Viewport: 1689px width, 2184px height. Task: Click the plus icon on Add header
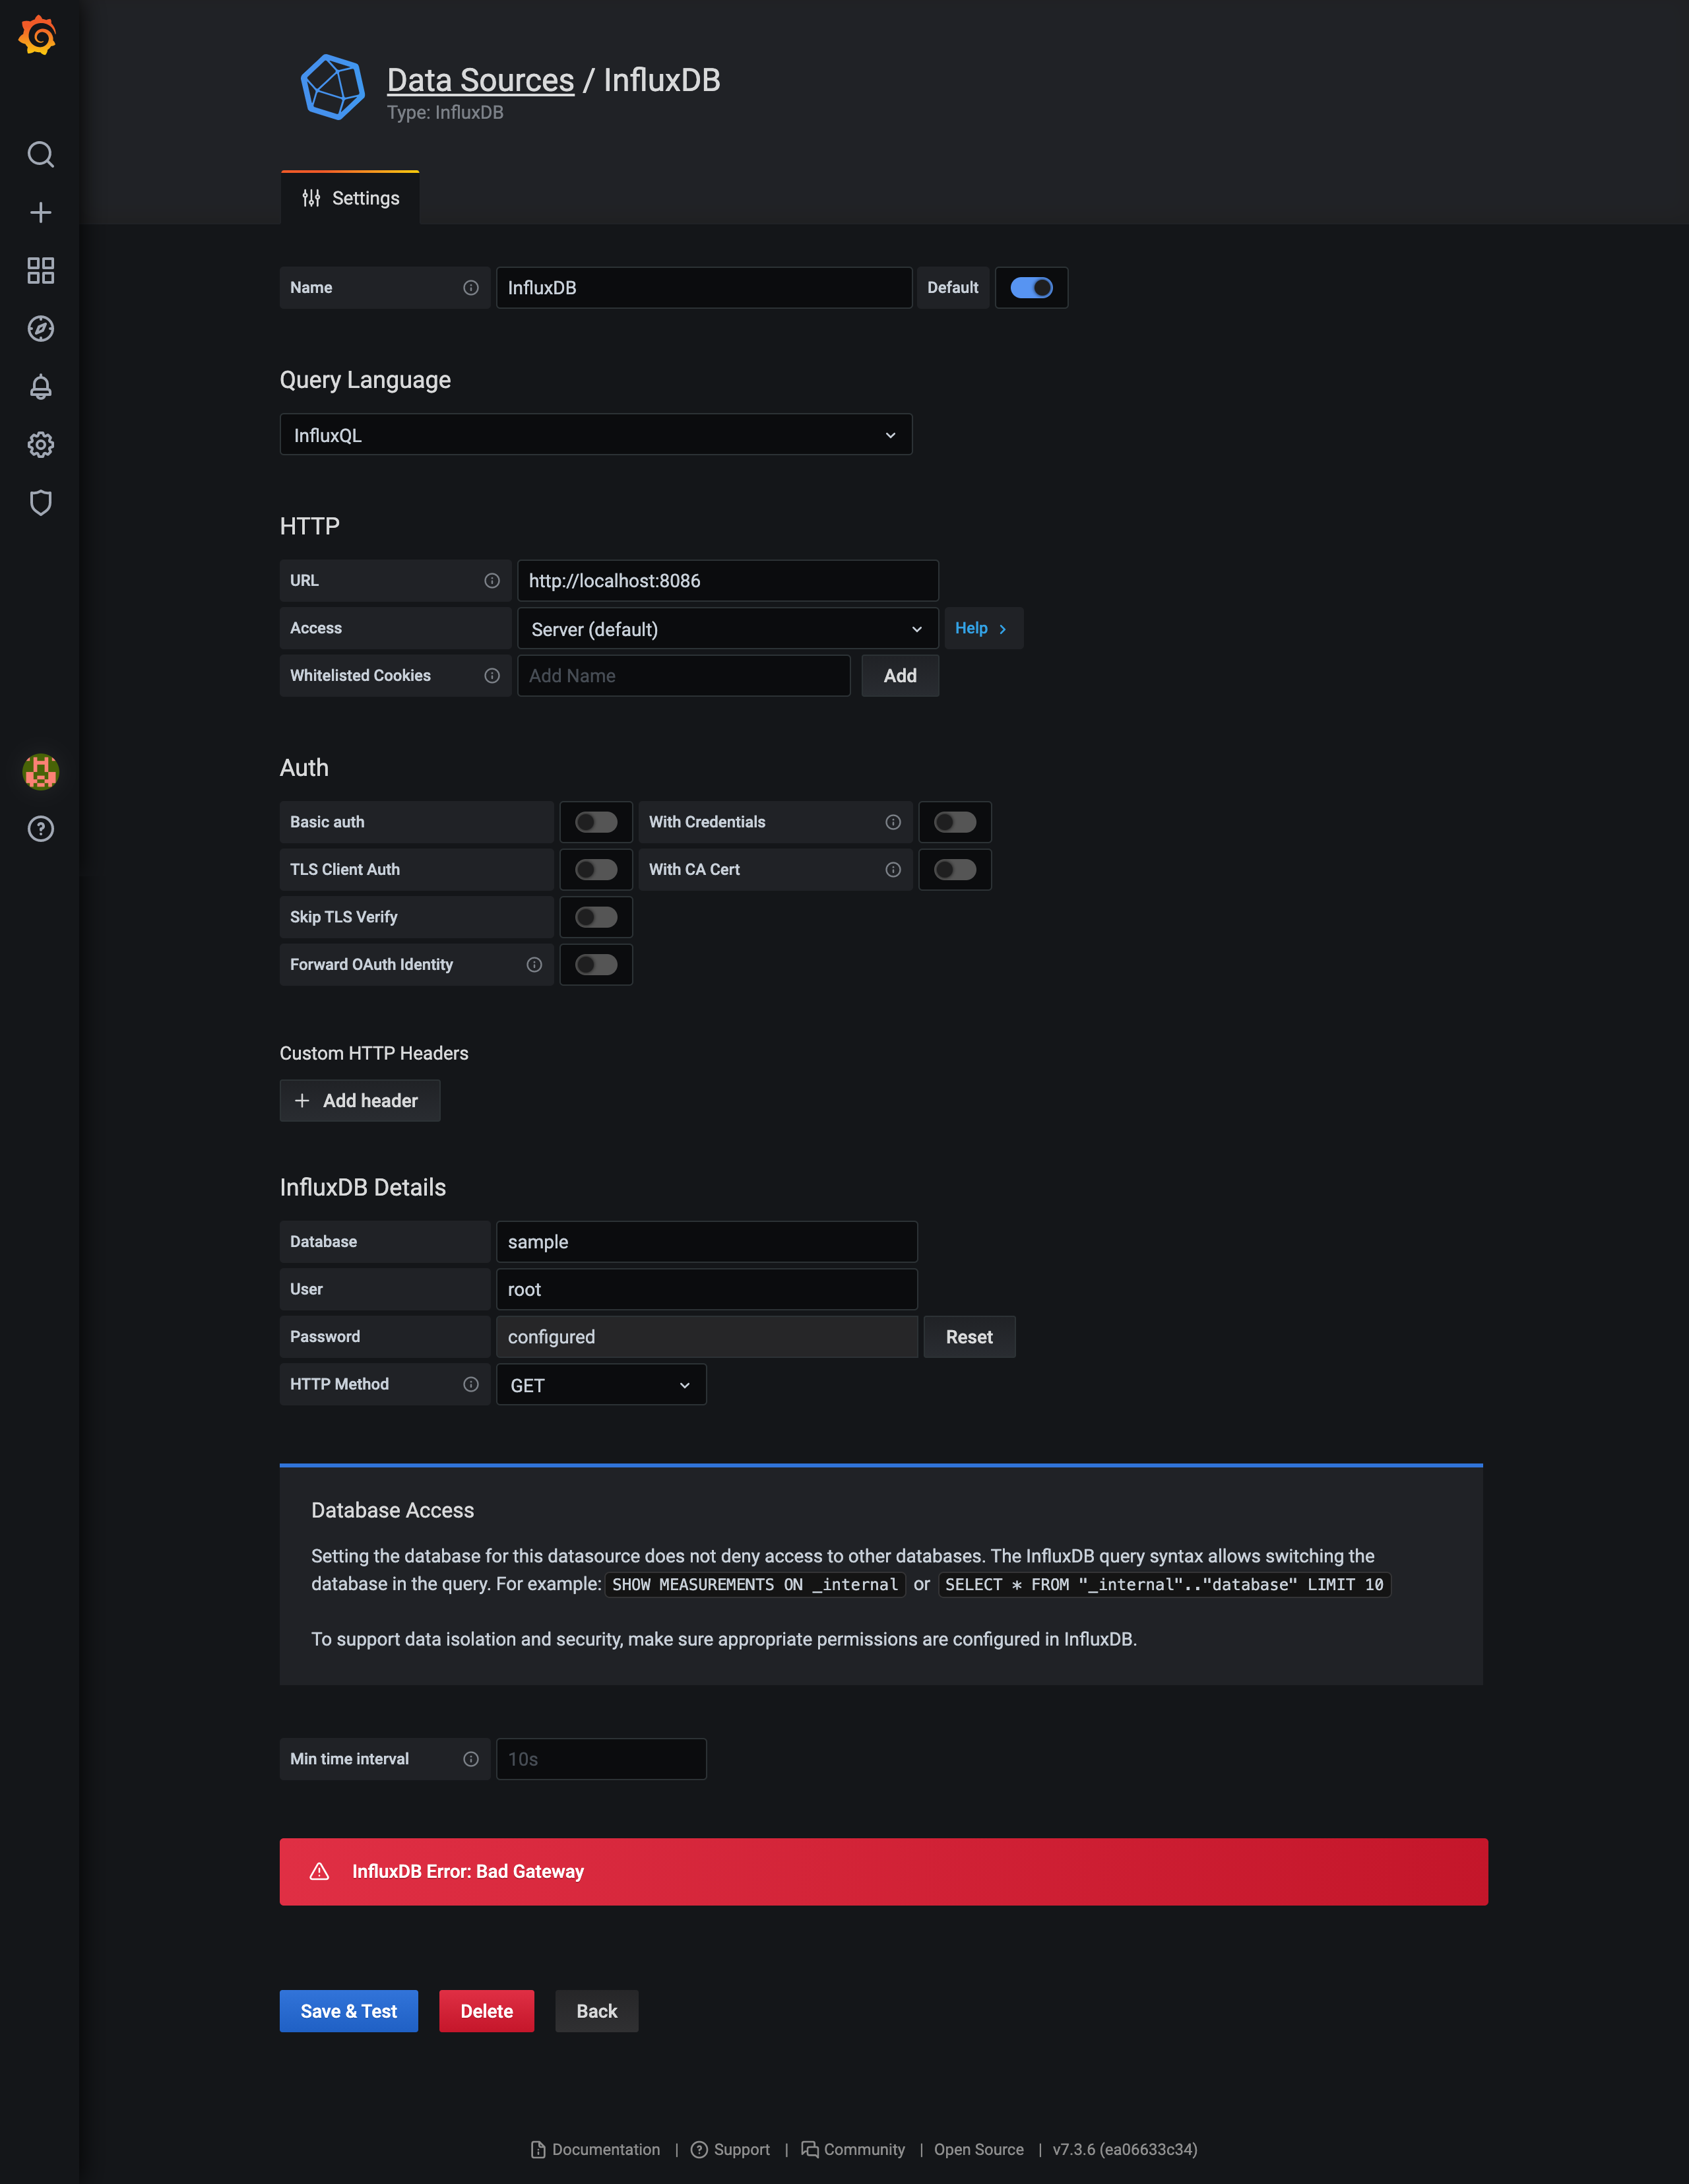point(302,1100)
